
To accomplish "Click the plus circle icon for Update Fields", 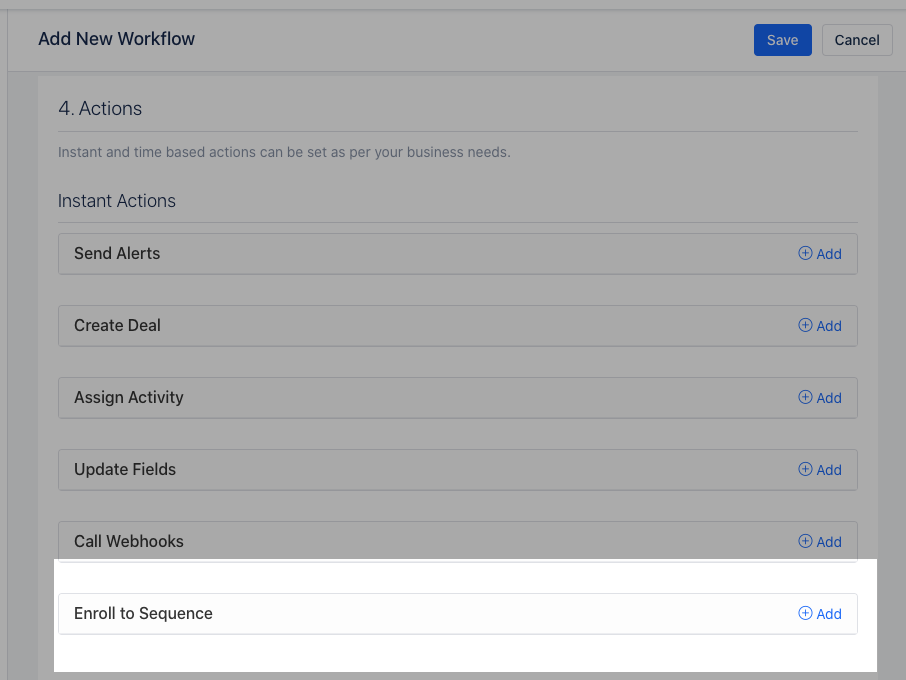I will (x=805, y=469).
